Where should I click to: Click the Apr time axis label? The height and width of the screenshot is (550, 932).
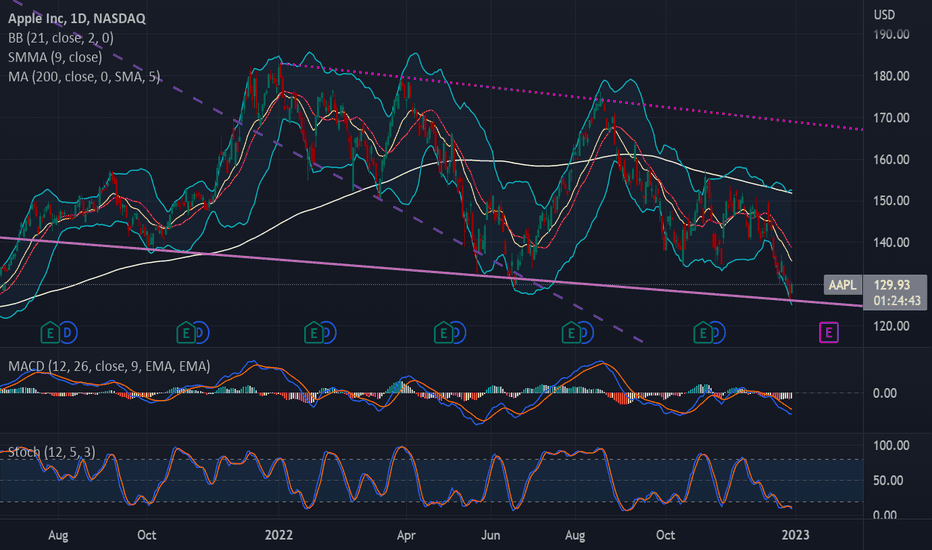click(406, 535)
